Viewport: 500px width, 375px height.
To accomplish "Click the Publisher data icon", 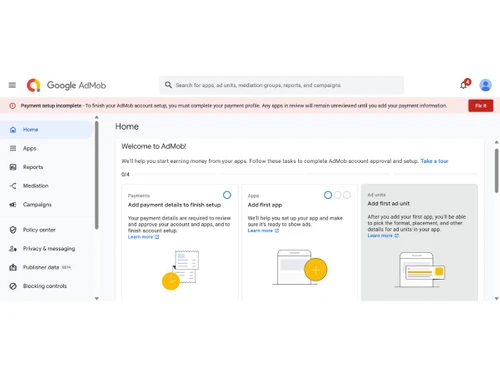I will pyautogui.click(x=13, y=267).
